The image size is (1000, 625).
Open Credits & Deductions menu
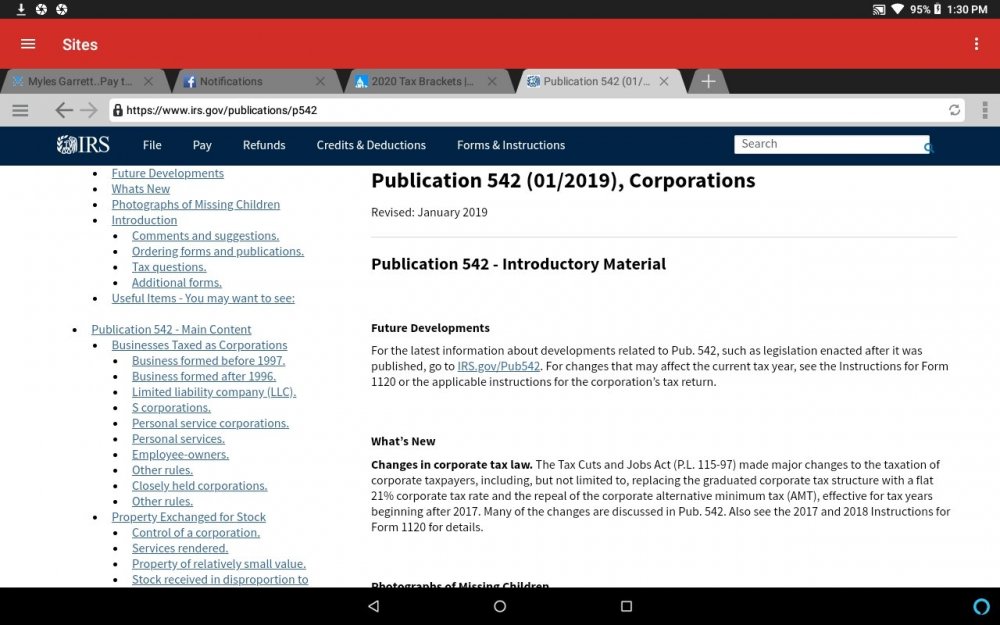point(371,145)
